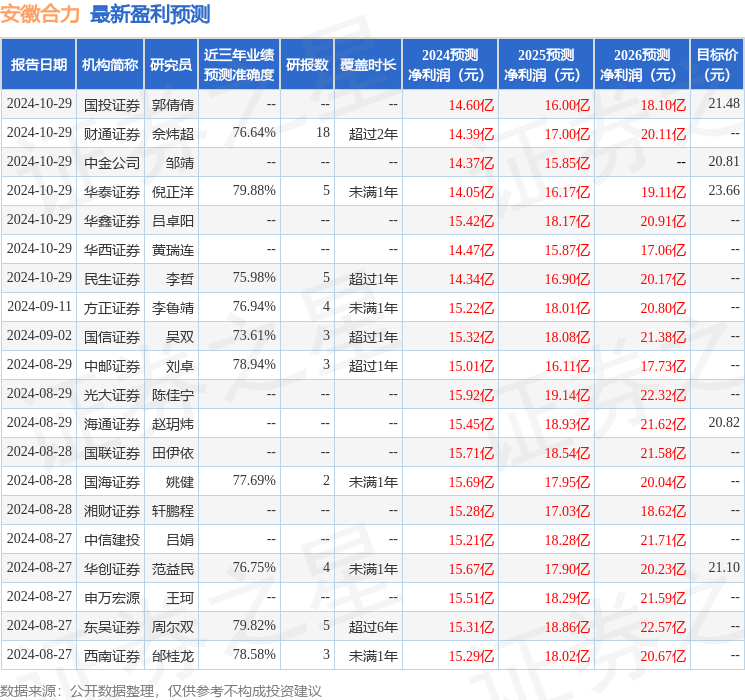This screenshot has height=700, width=745.
Task: Click the 2024预测净利润 column header
Action: tap(450, 65)
